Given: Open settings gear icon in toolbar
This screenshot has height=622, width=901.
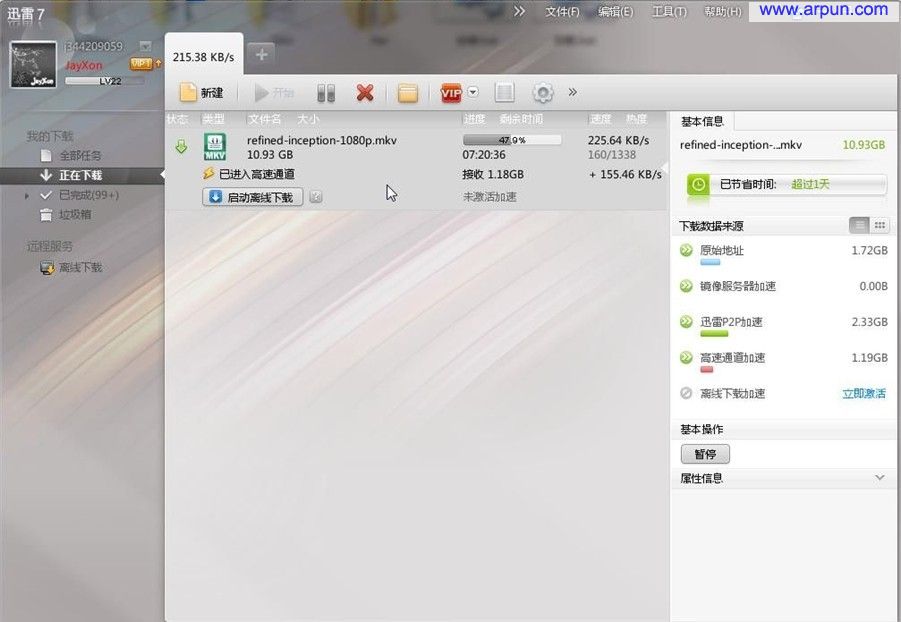Looking at the screenshot, I should point(543,93).
